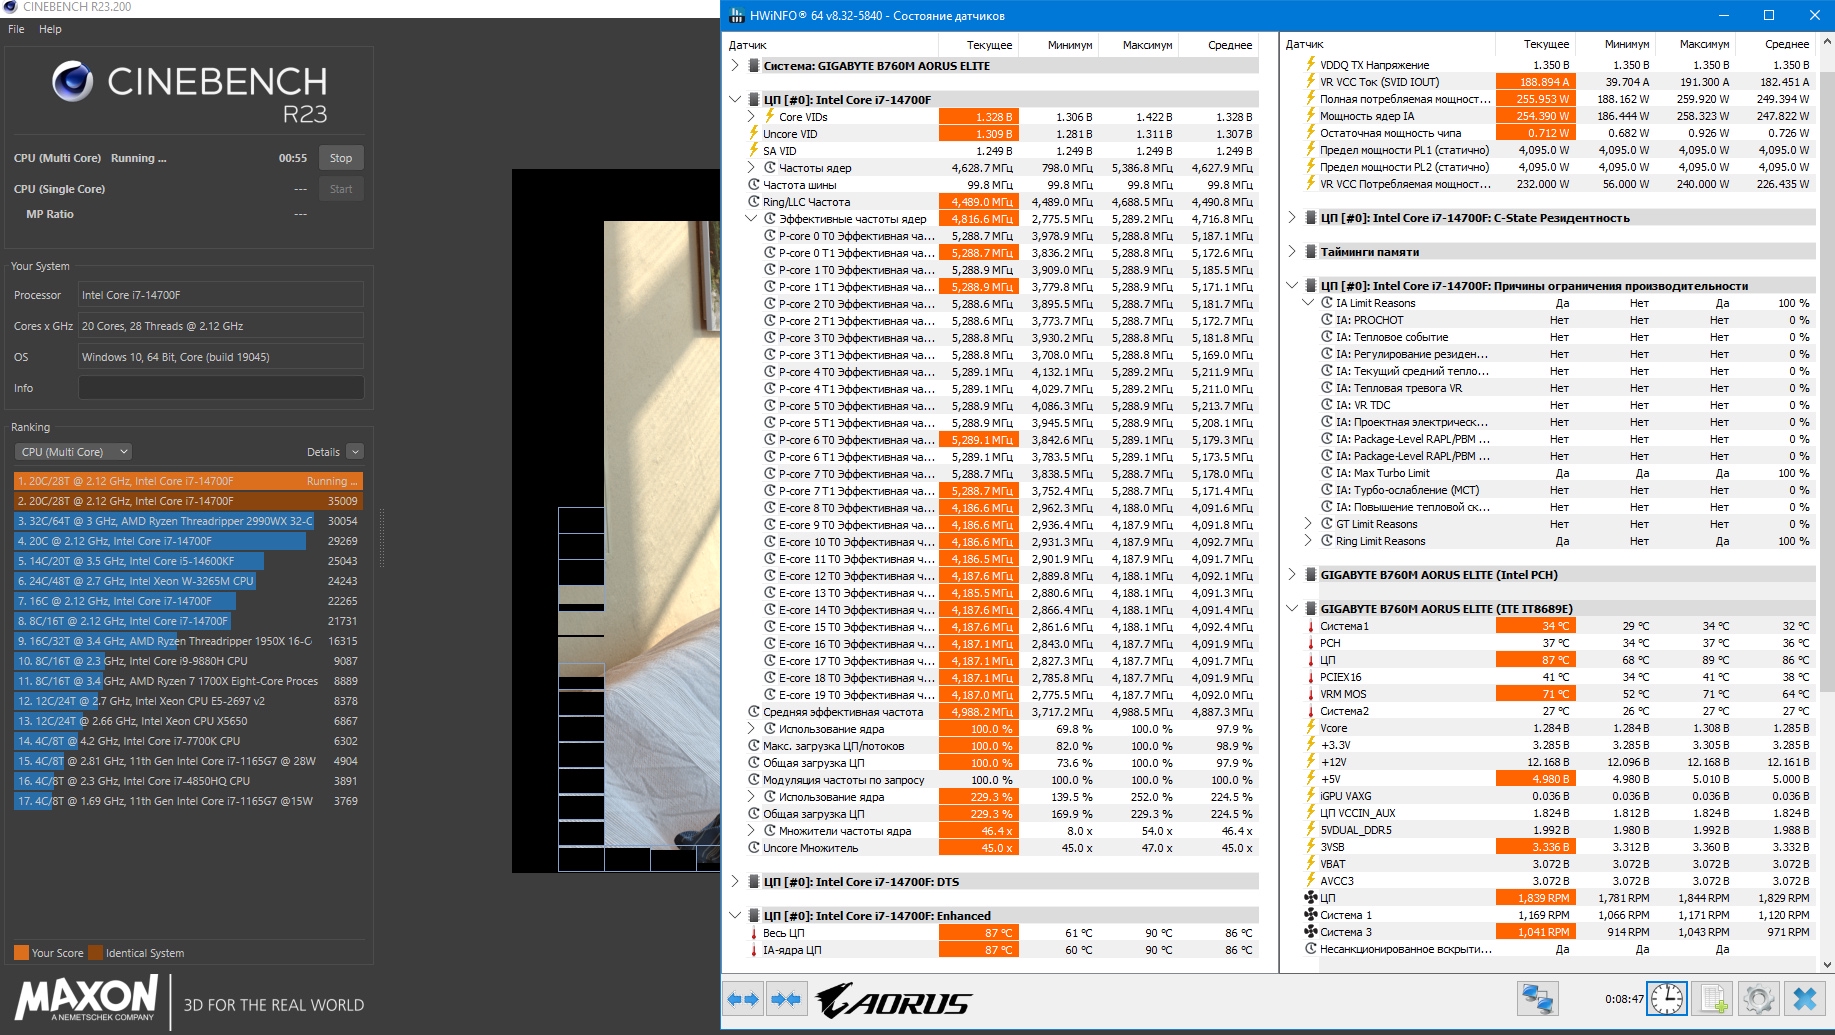Image resolution: width=1835 pixels, height=1035 pixels.
Task: Click the scroll down arrow in HWiNFO
Action: coord(1827,965)
